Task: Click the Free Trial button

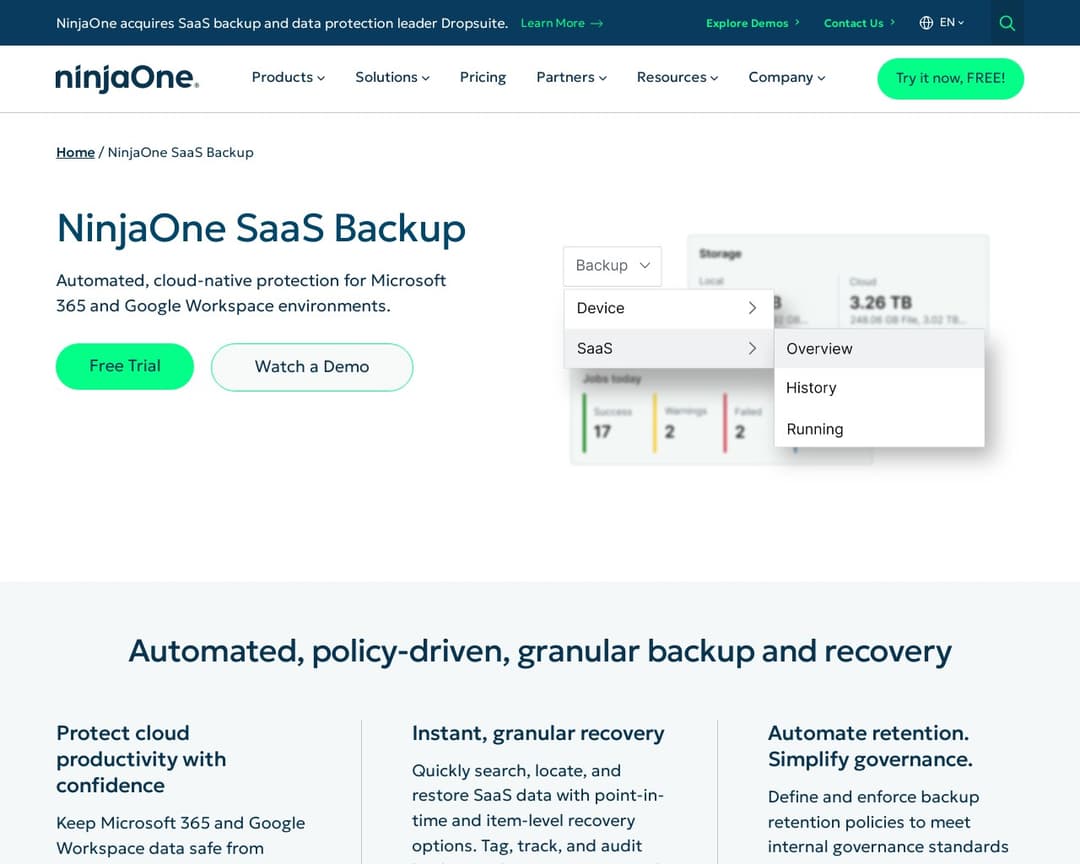Action: tap(125, 366)
